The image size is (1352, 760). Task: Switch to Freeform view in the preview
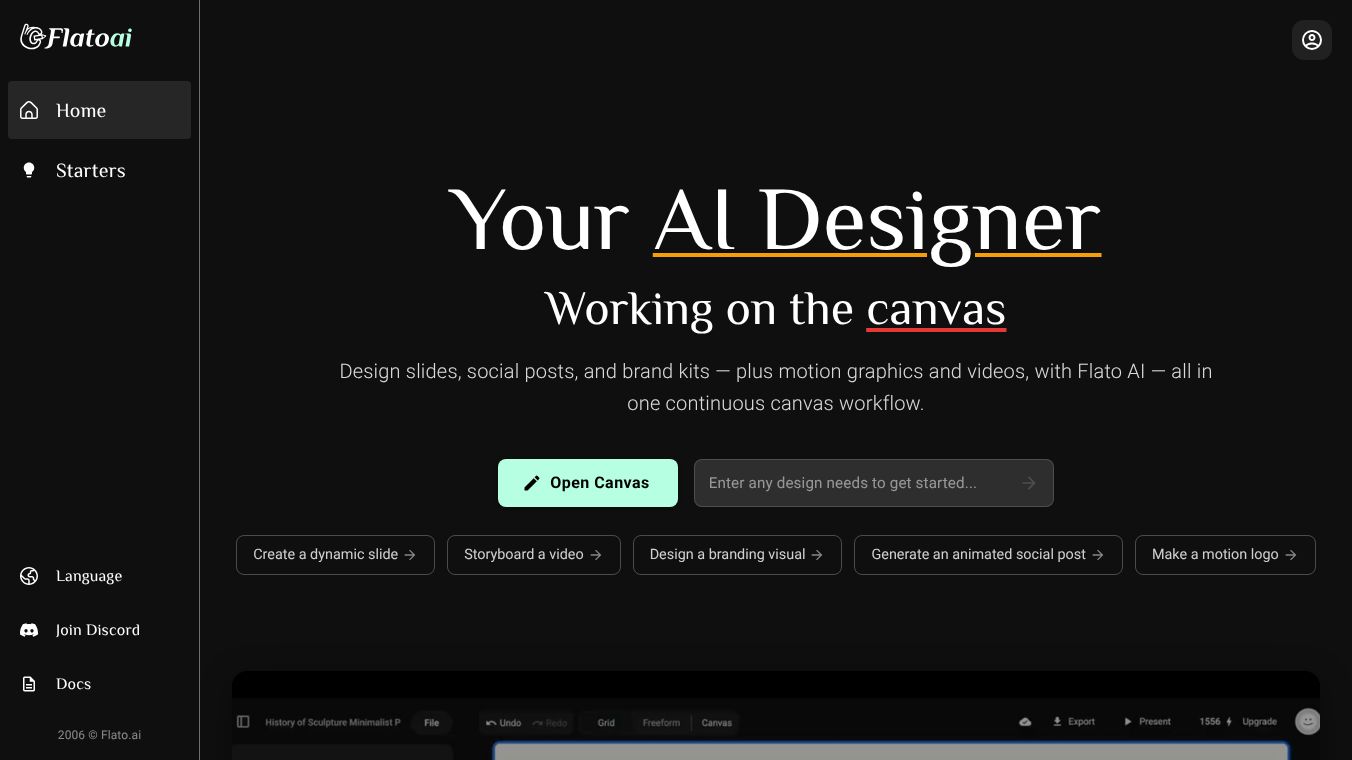tap(661, 722)
